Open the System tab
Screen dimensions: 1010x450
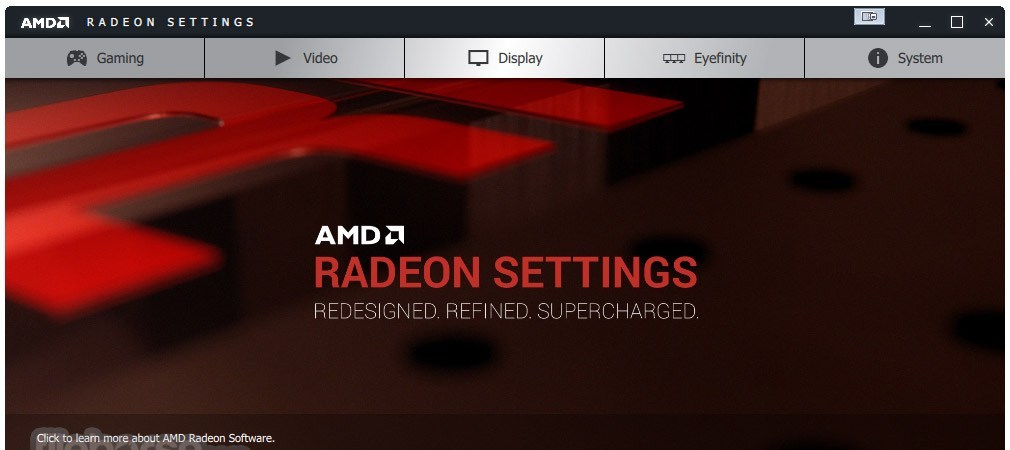pos(904,58)
